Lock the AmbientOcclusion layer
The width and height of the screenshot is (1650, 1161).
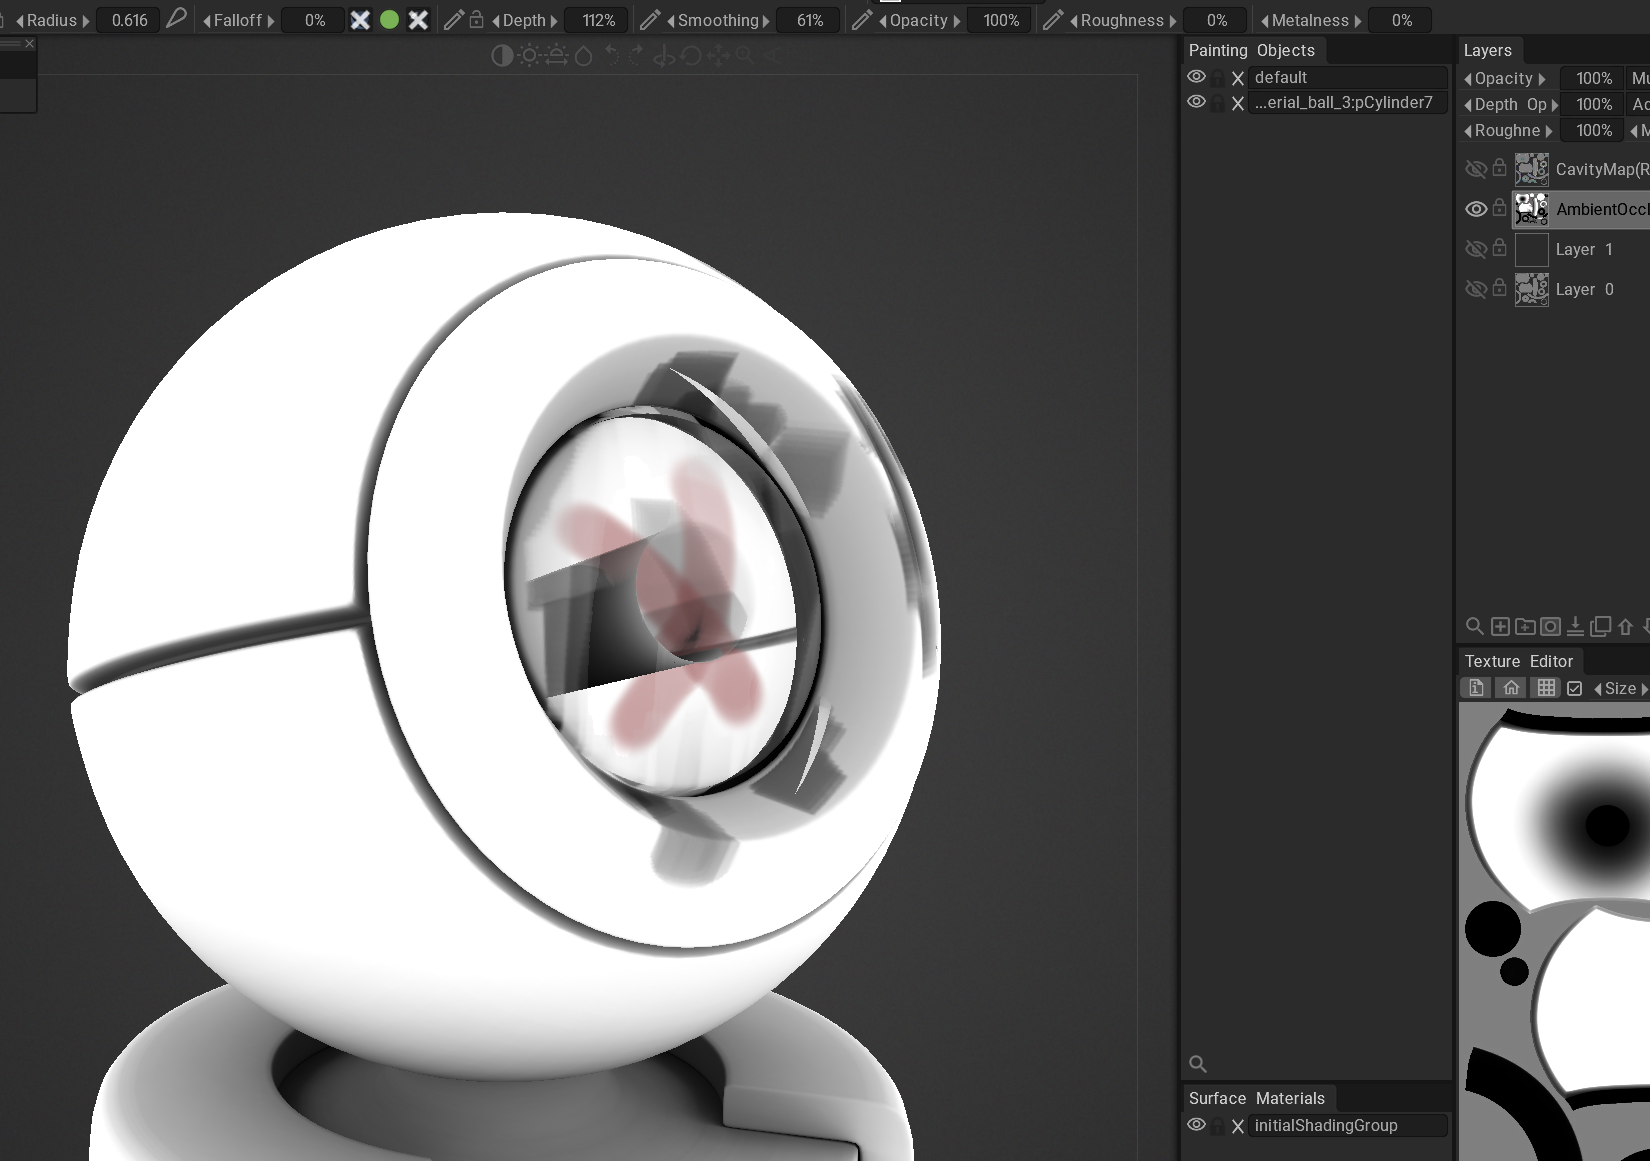(1499, 207)
